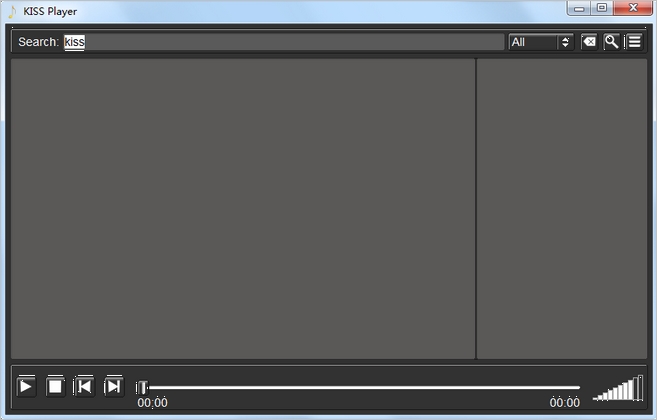657x420 pixels.
Task: Maximize the KISS Player window
Action: 602,8
